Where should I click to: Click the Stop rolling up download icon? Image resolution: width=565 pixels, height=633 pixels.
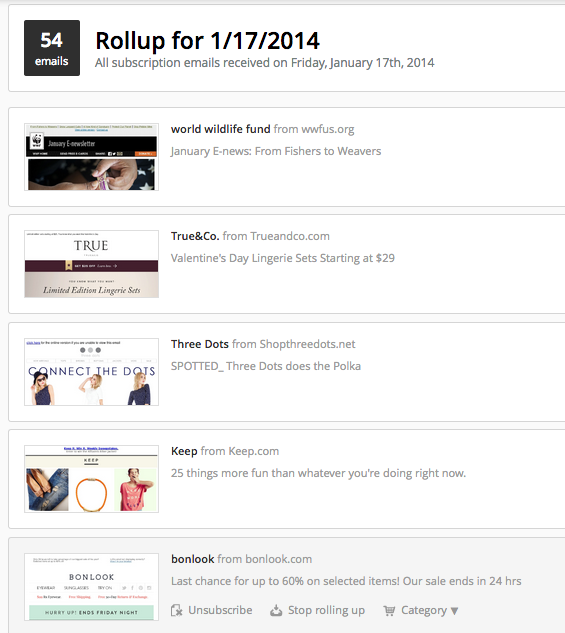(276, 610)
